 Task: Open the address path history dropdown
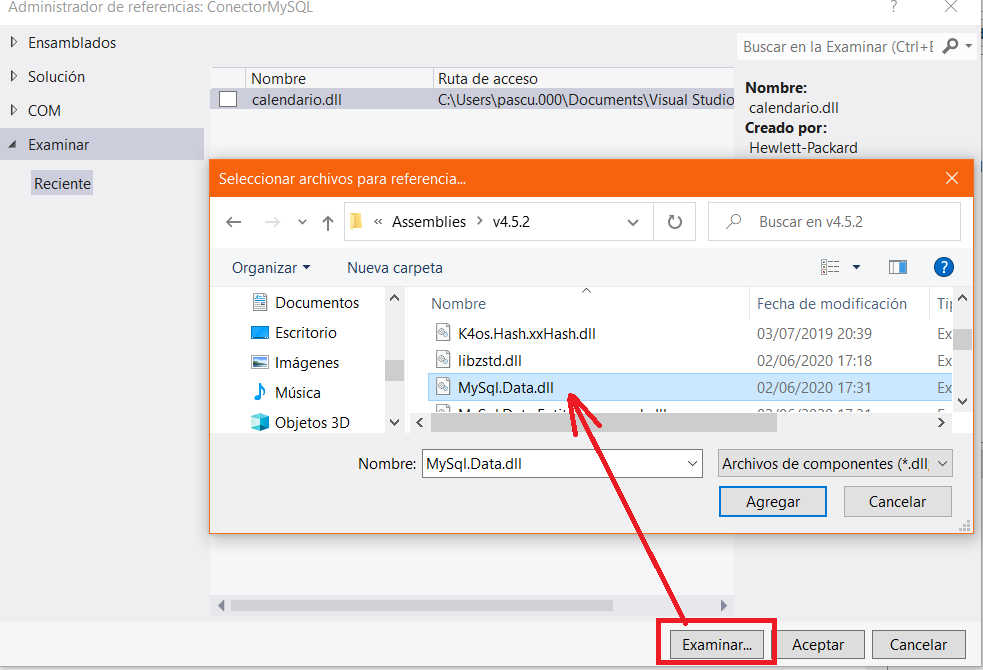pos(633,222)
